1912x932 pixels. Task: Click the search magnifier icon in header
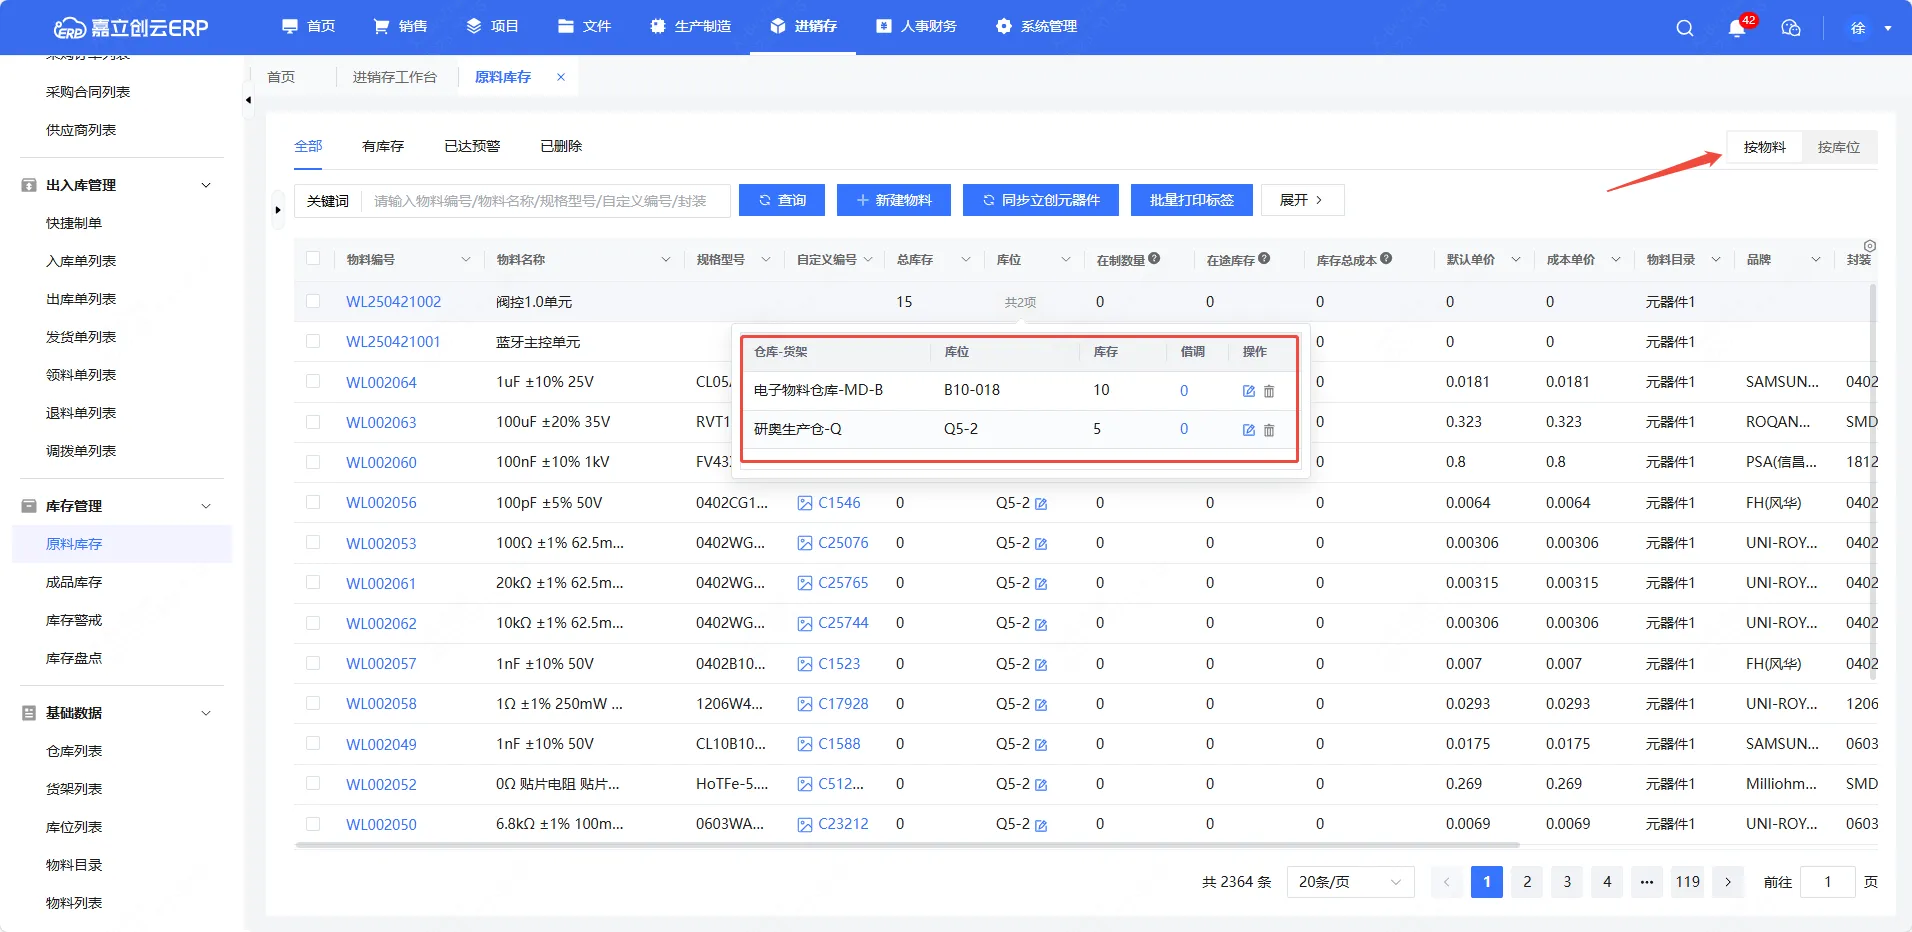(x=1685, y=28)
